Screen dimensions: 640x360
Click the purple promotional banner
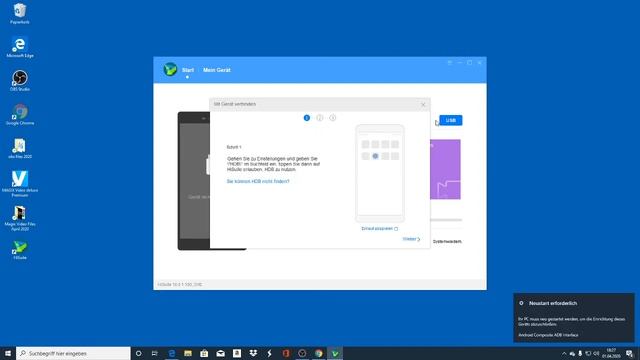pyautogui.click(x=445, y=169)
